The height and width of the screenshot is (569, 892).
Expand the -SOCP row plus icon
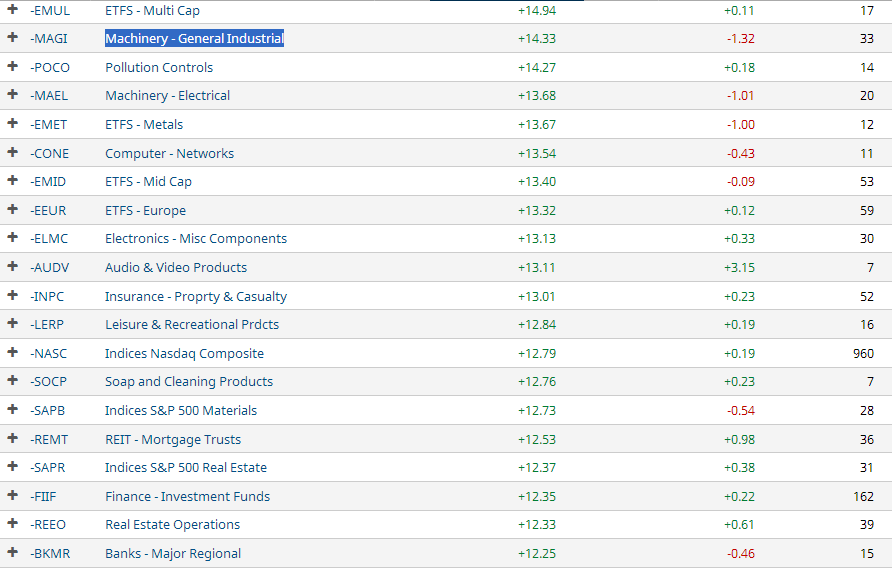12,380
